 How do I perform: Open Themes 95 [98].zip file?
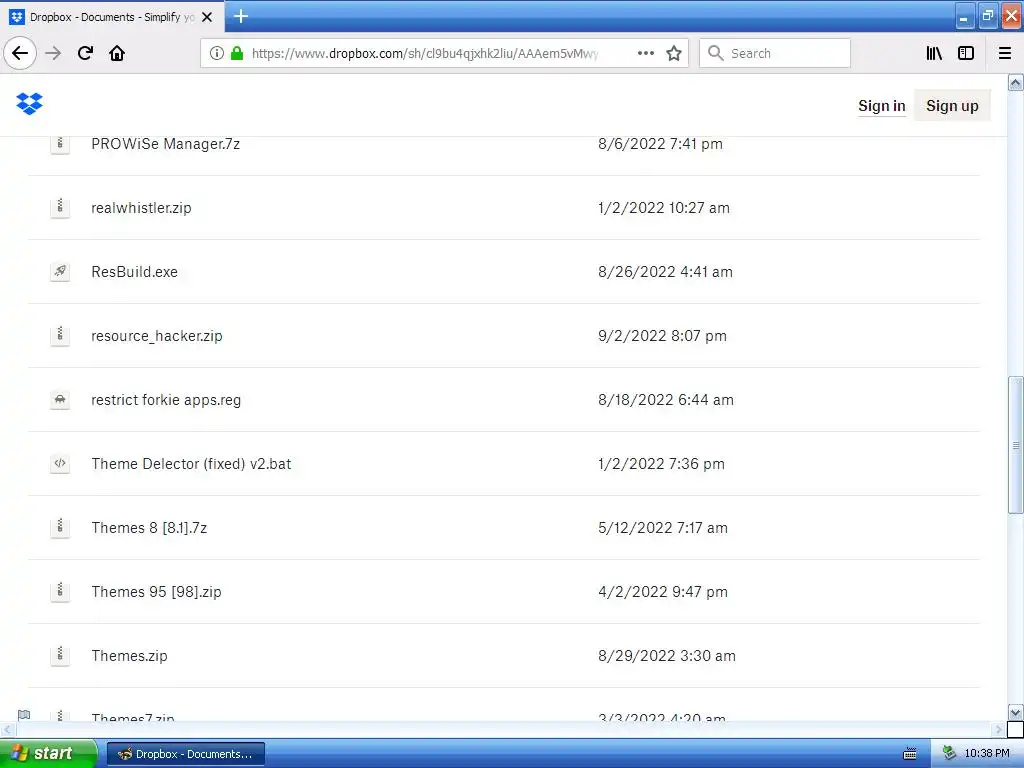(x=156, y=592)
